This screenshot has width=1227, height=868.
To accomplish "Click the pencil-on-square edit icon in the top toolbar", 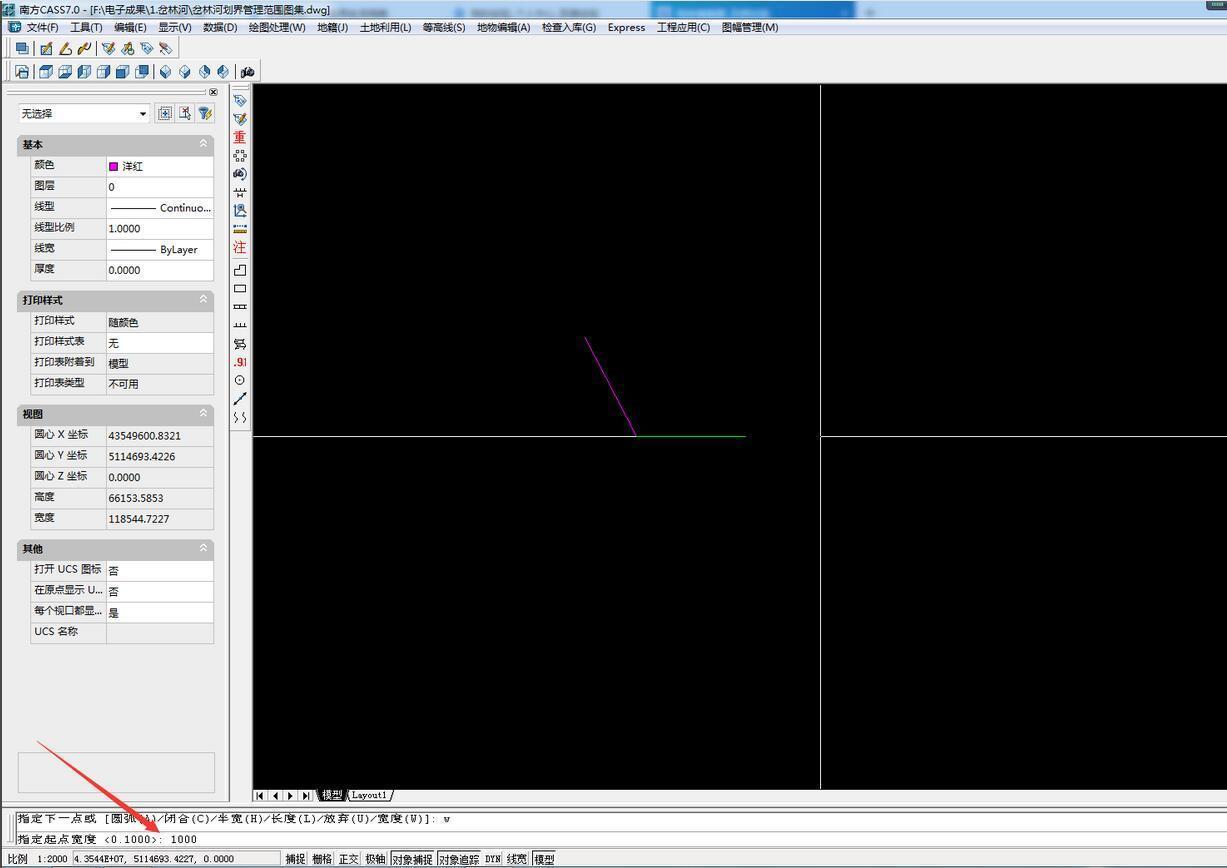I will 46,48.
